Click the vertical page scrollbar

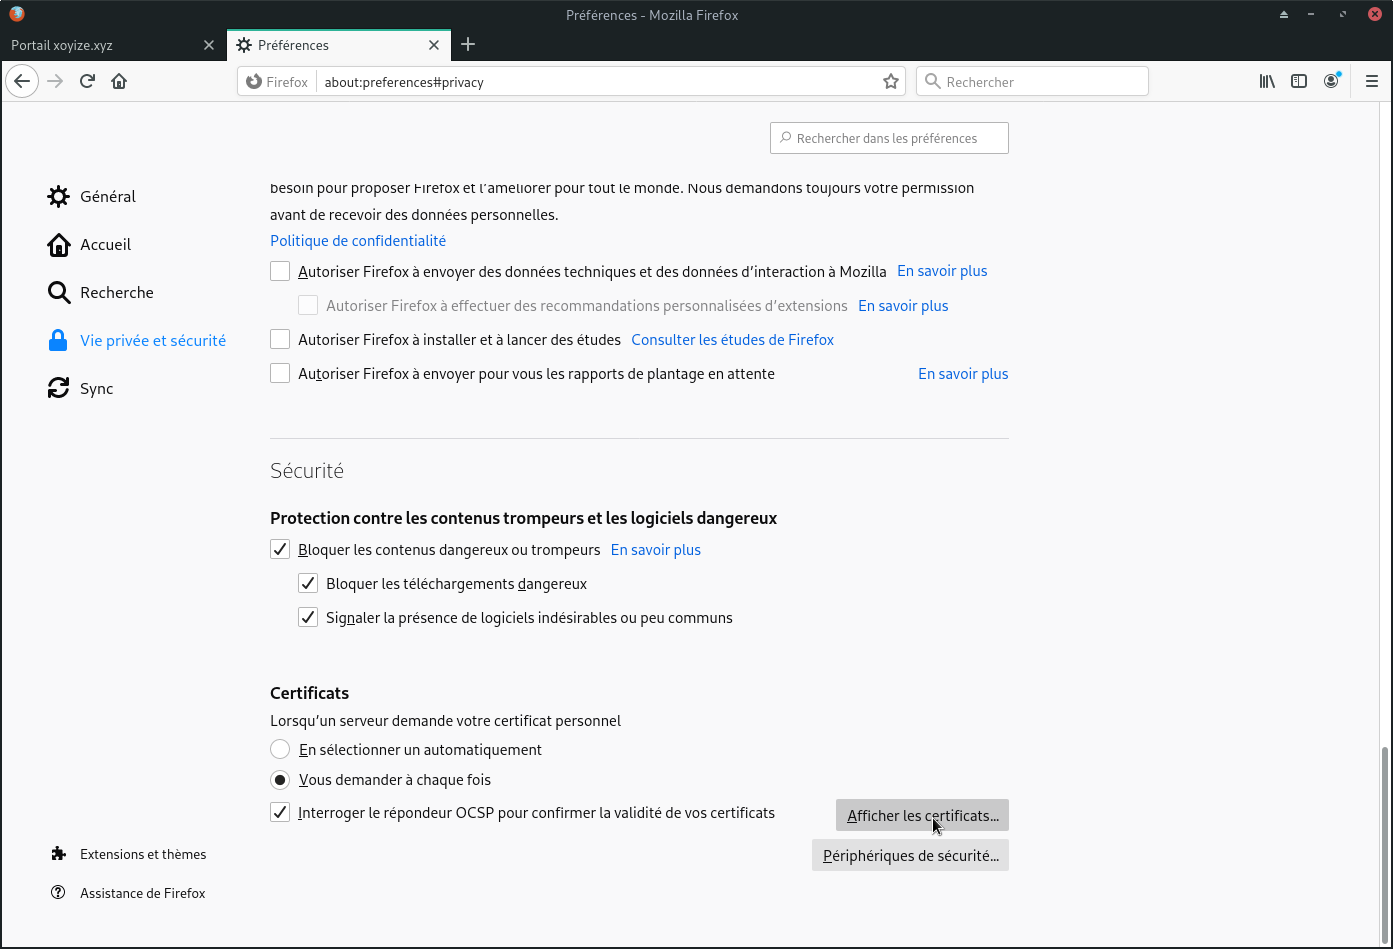coord(1385,840)
